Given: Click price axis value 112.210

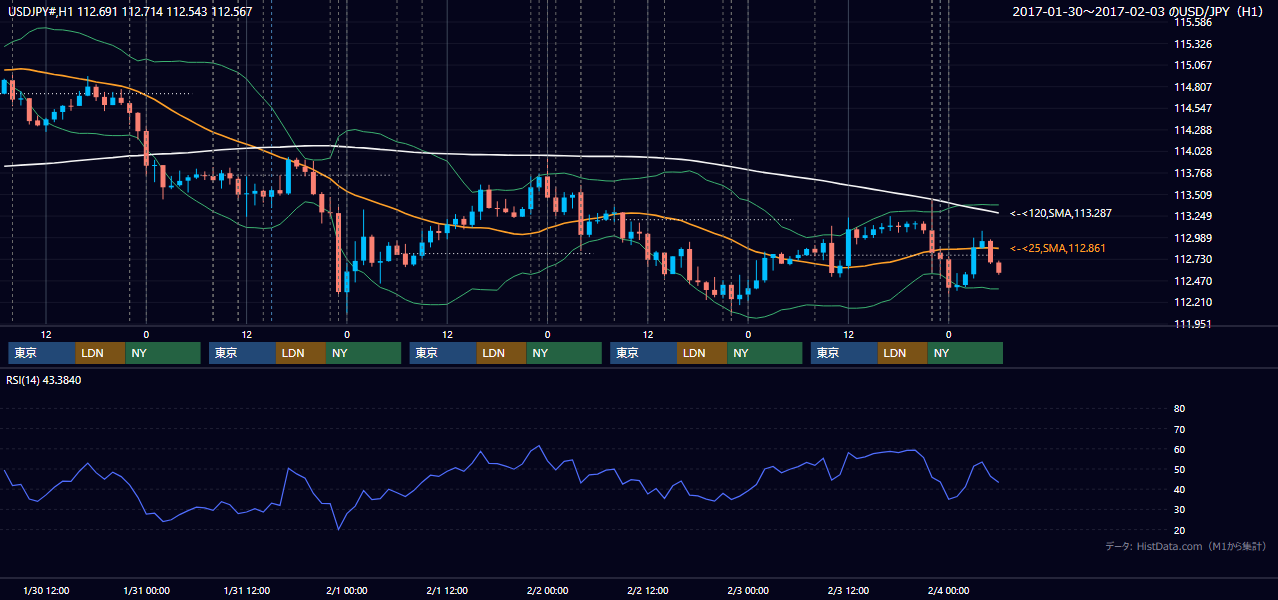Looking at the screenshot, I should (1195, 302).
